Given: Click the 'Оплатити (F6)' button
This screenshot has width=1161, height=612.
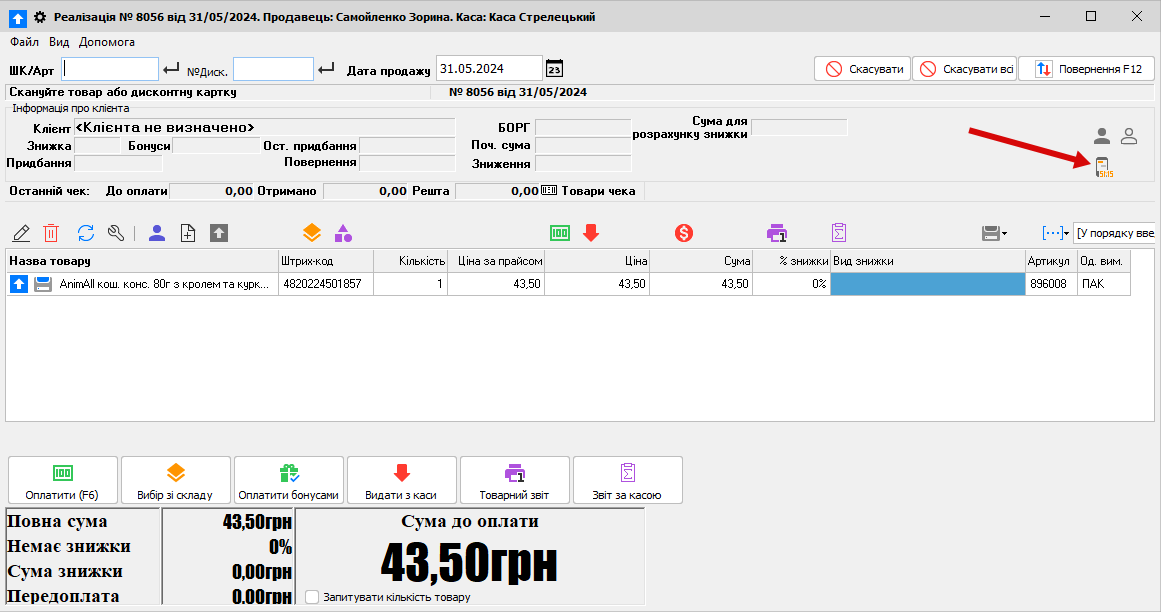Looking at the screenshot, I should click(x=63, y=481).
